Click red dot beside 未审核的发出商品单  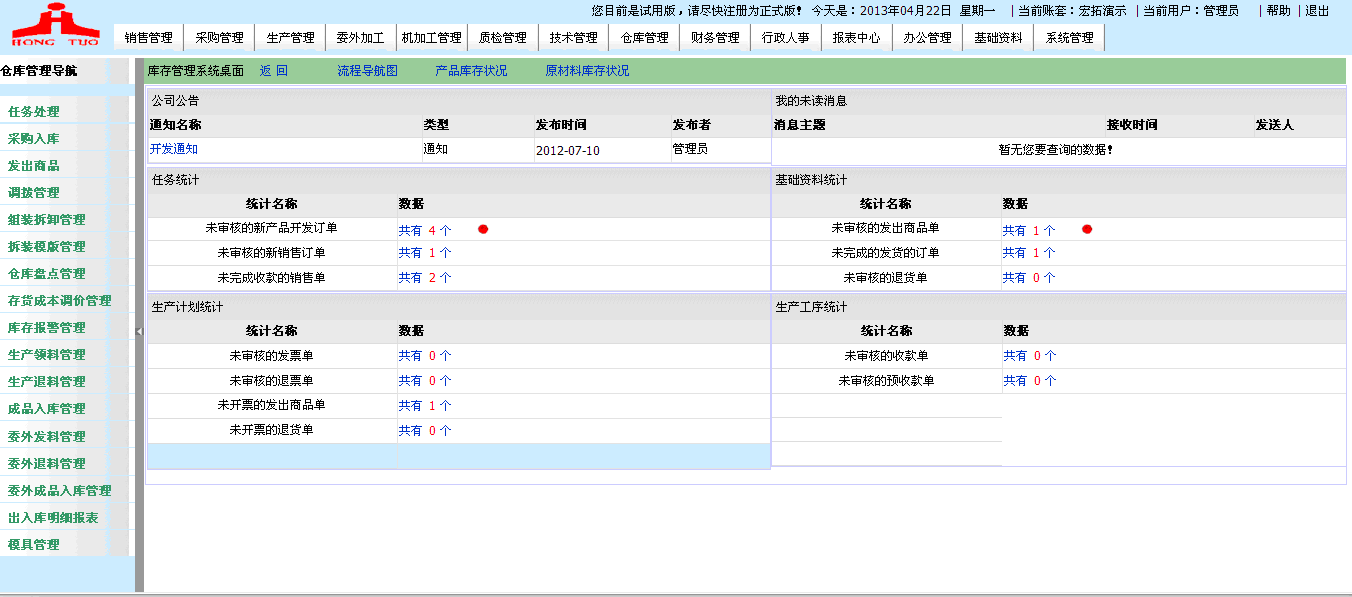pyautogui.click(x=1087, y=229)
